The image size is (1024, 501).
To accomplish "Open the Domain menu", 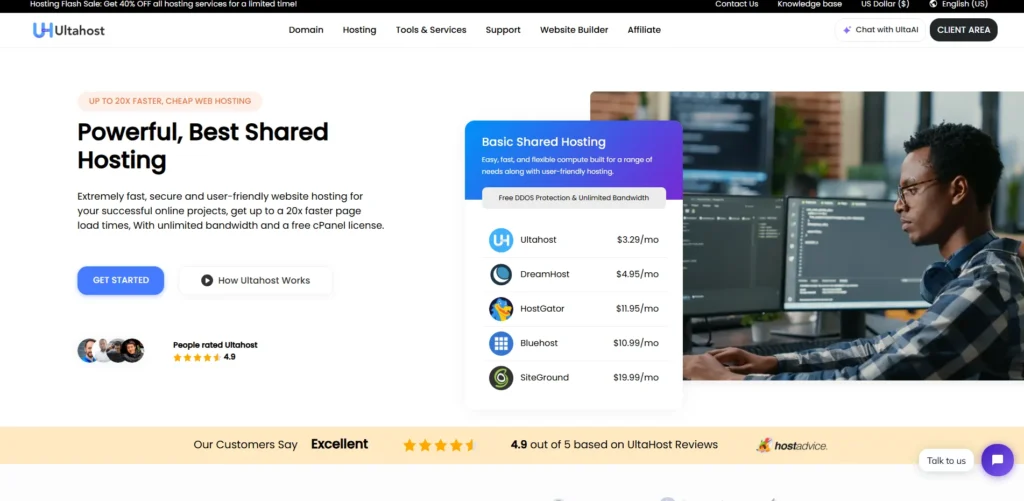I will click(x=306, y=30).
